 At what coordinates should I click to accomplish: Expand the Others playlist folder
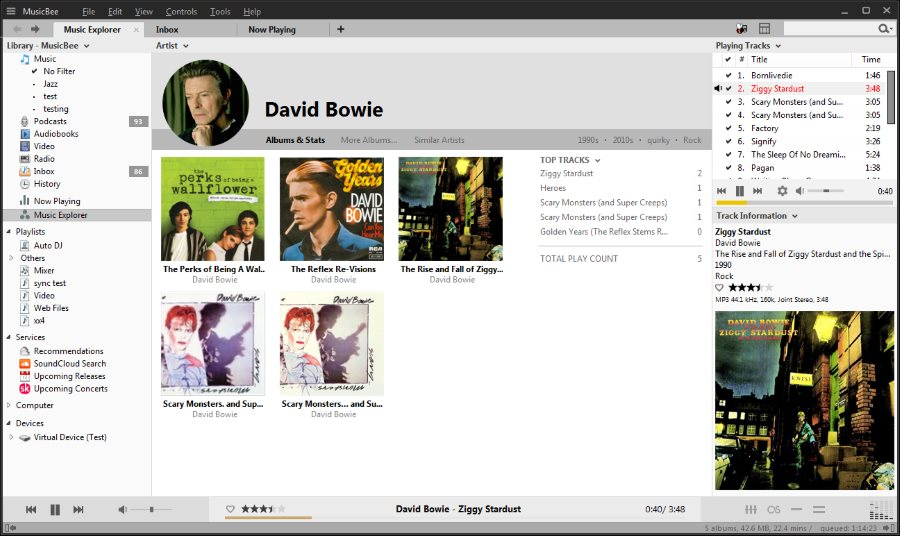(11, 258)
